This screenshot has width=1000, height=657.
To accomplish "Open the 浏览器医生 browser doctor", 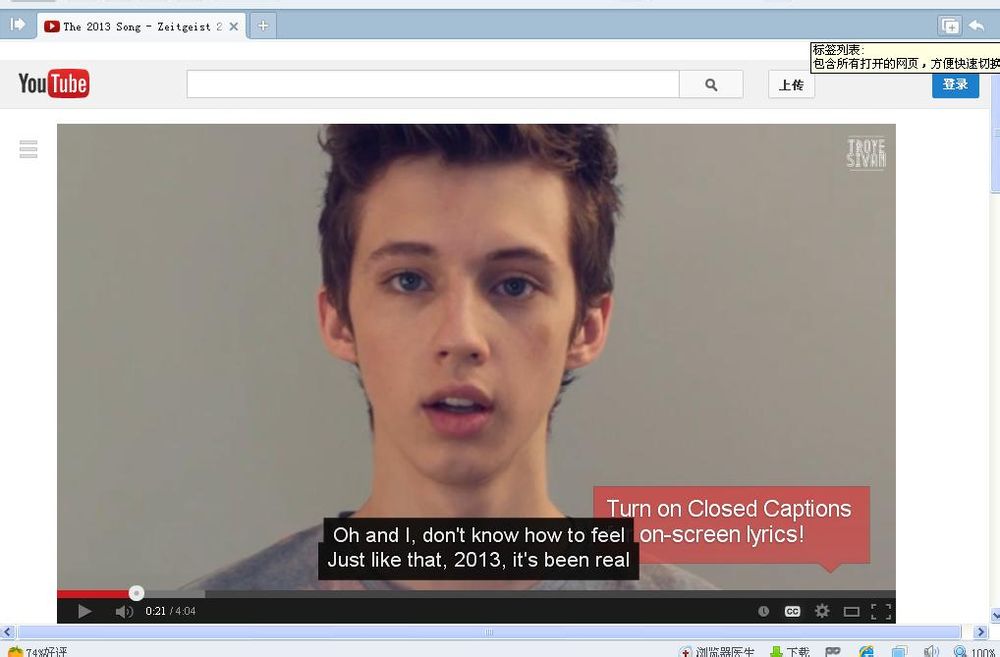I will point(717,652).
